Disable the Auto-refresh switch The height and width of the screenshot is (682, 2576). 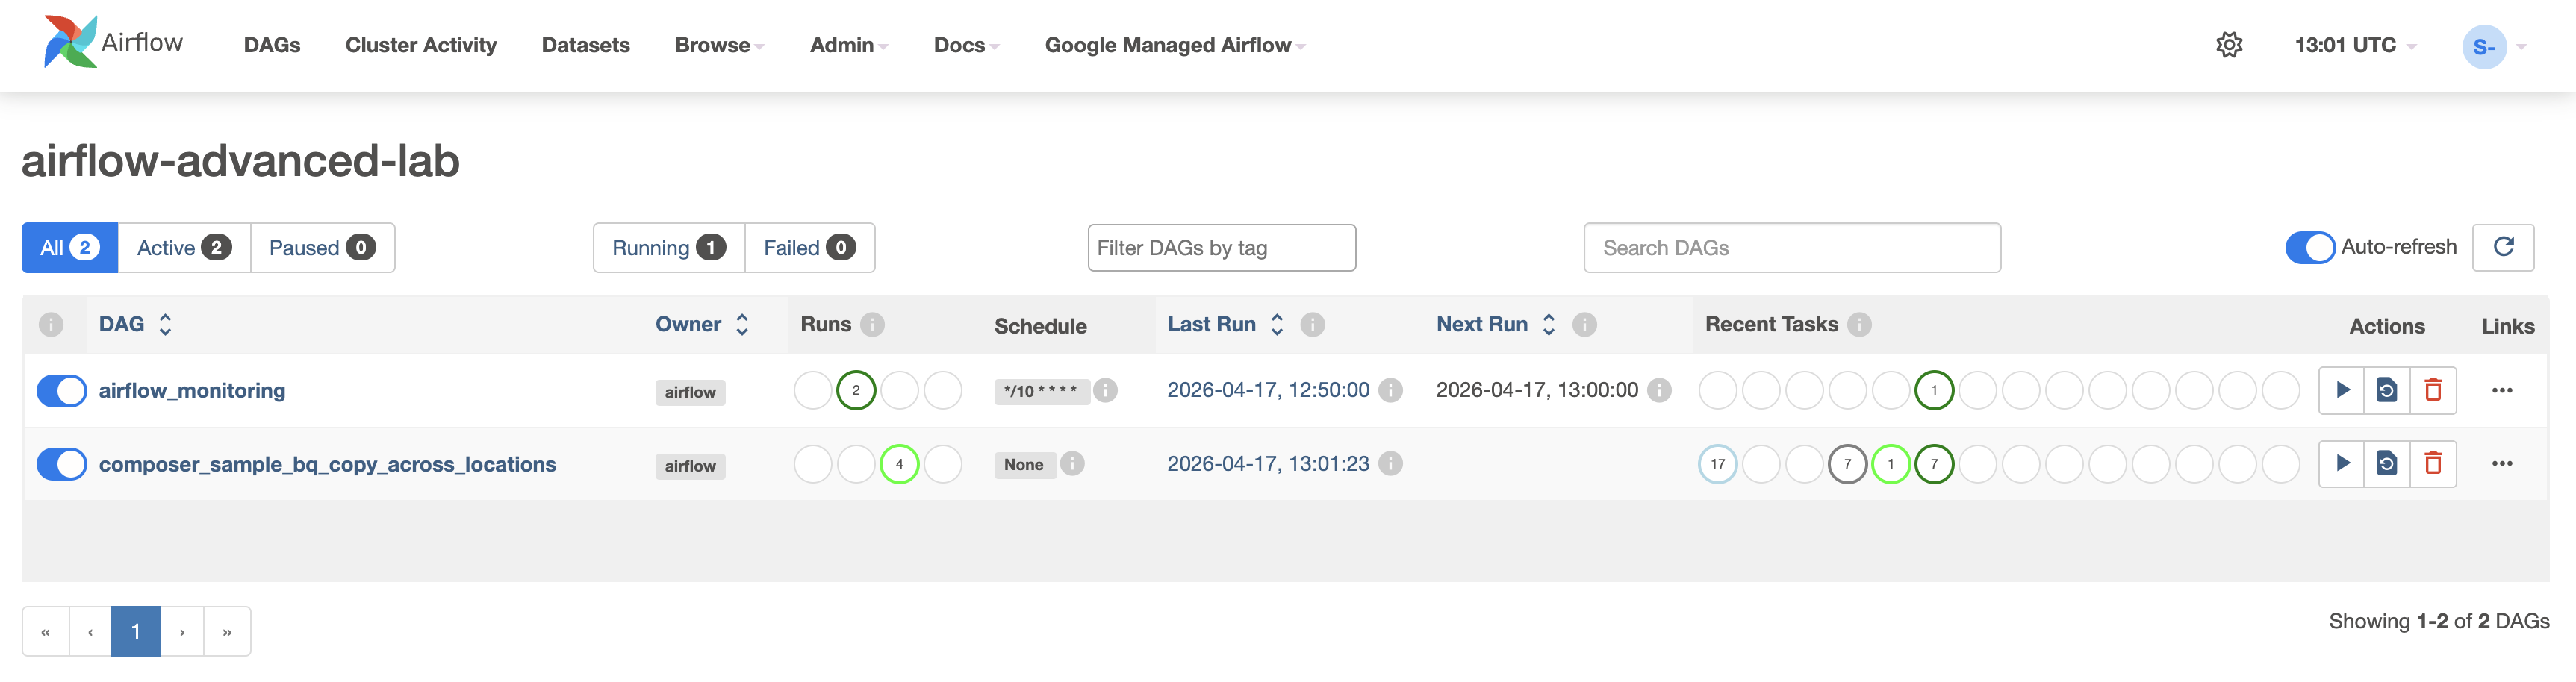click(2309, 247)
